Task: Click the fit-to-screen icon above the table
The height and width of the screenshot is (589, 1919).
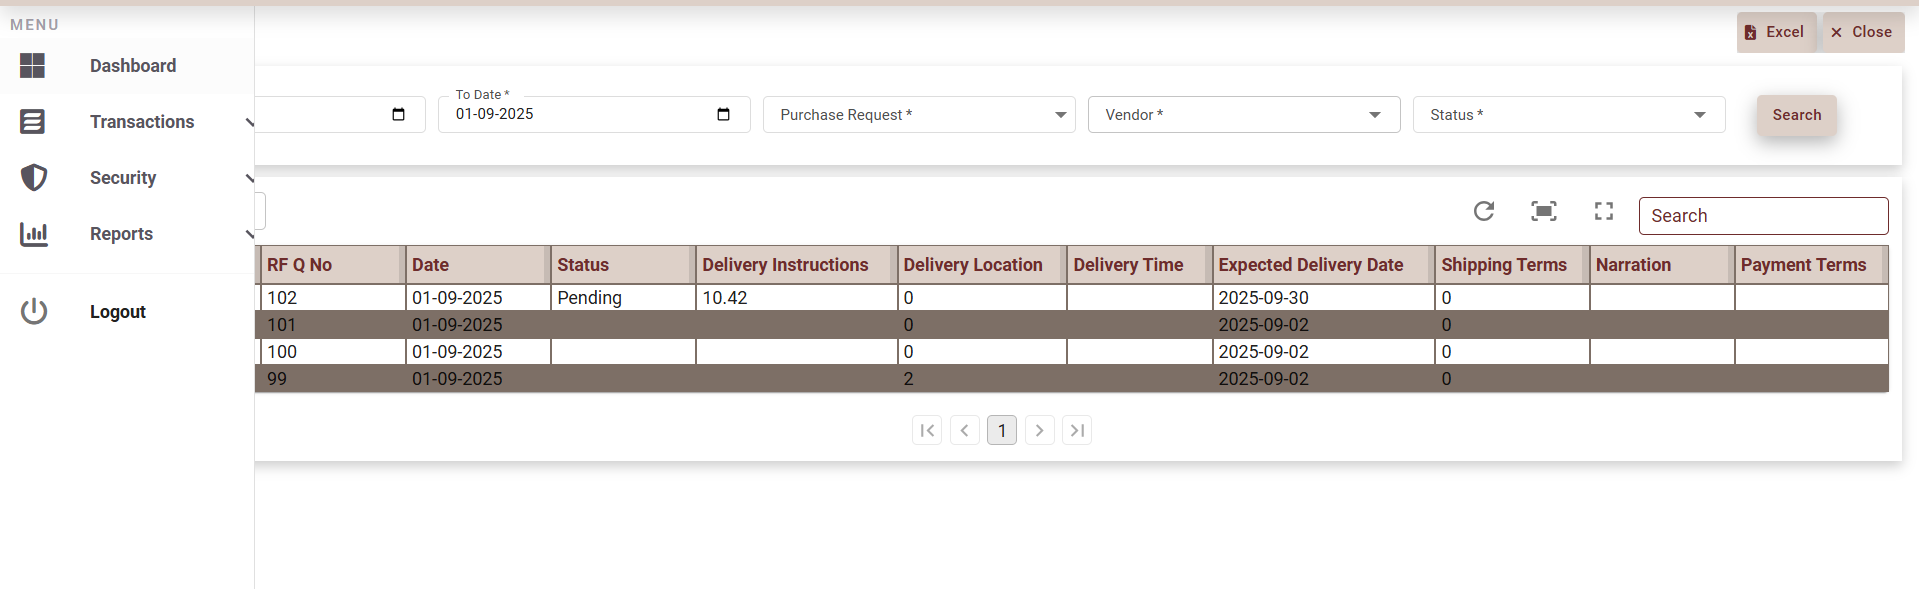Action: [x=1544, y=211]
